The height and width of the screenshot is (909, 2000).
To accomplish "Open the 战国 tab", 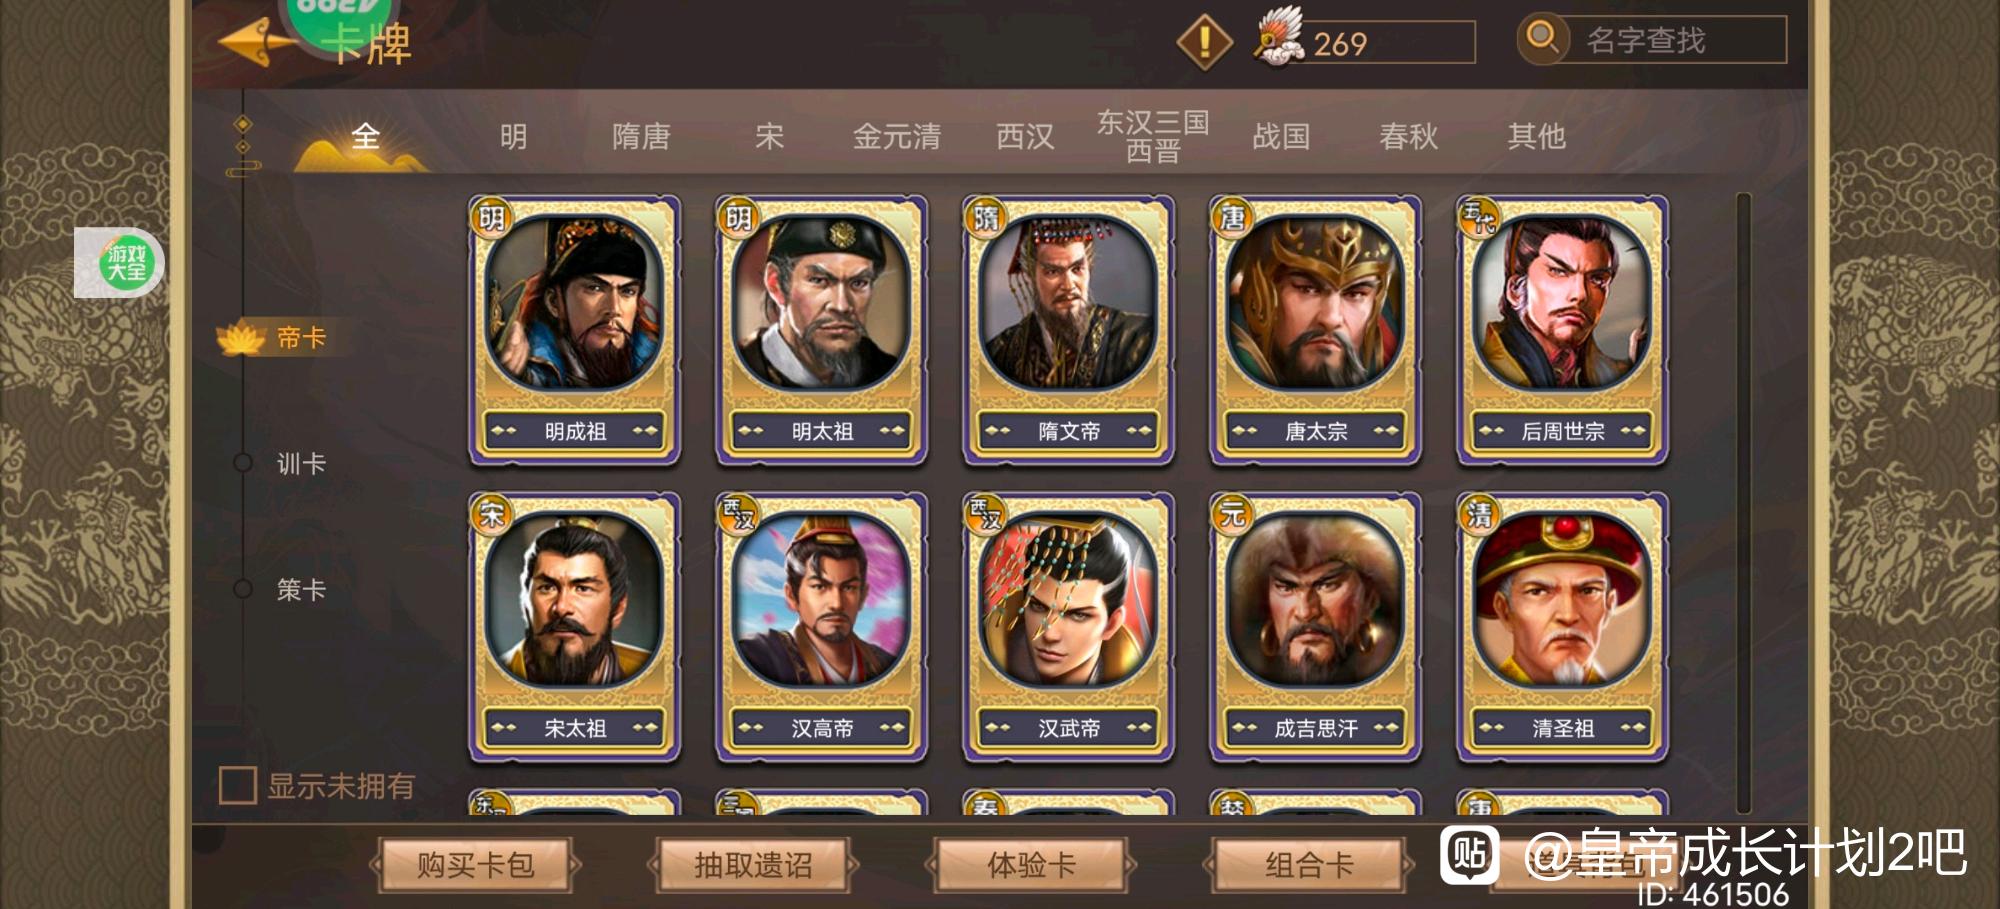I will tap(1281, 136).
